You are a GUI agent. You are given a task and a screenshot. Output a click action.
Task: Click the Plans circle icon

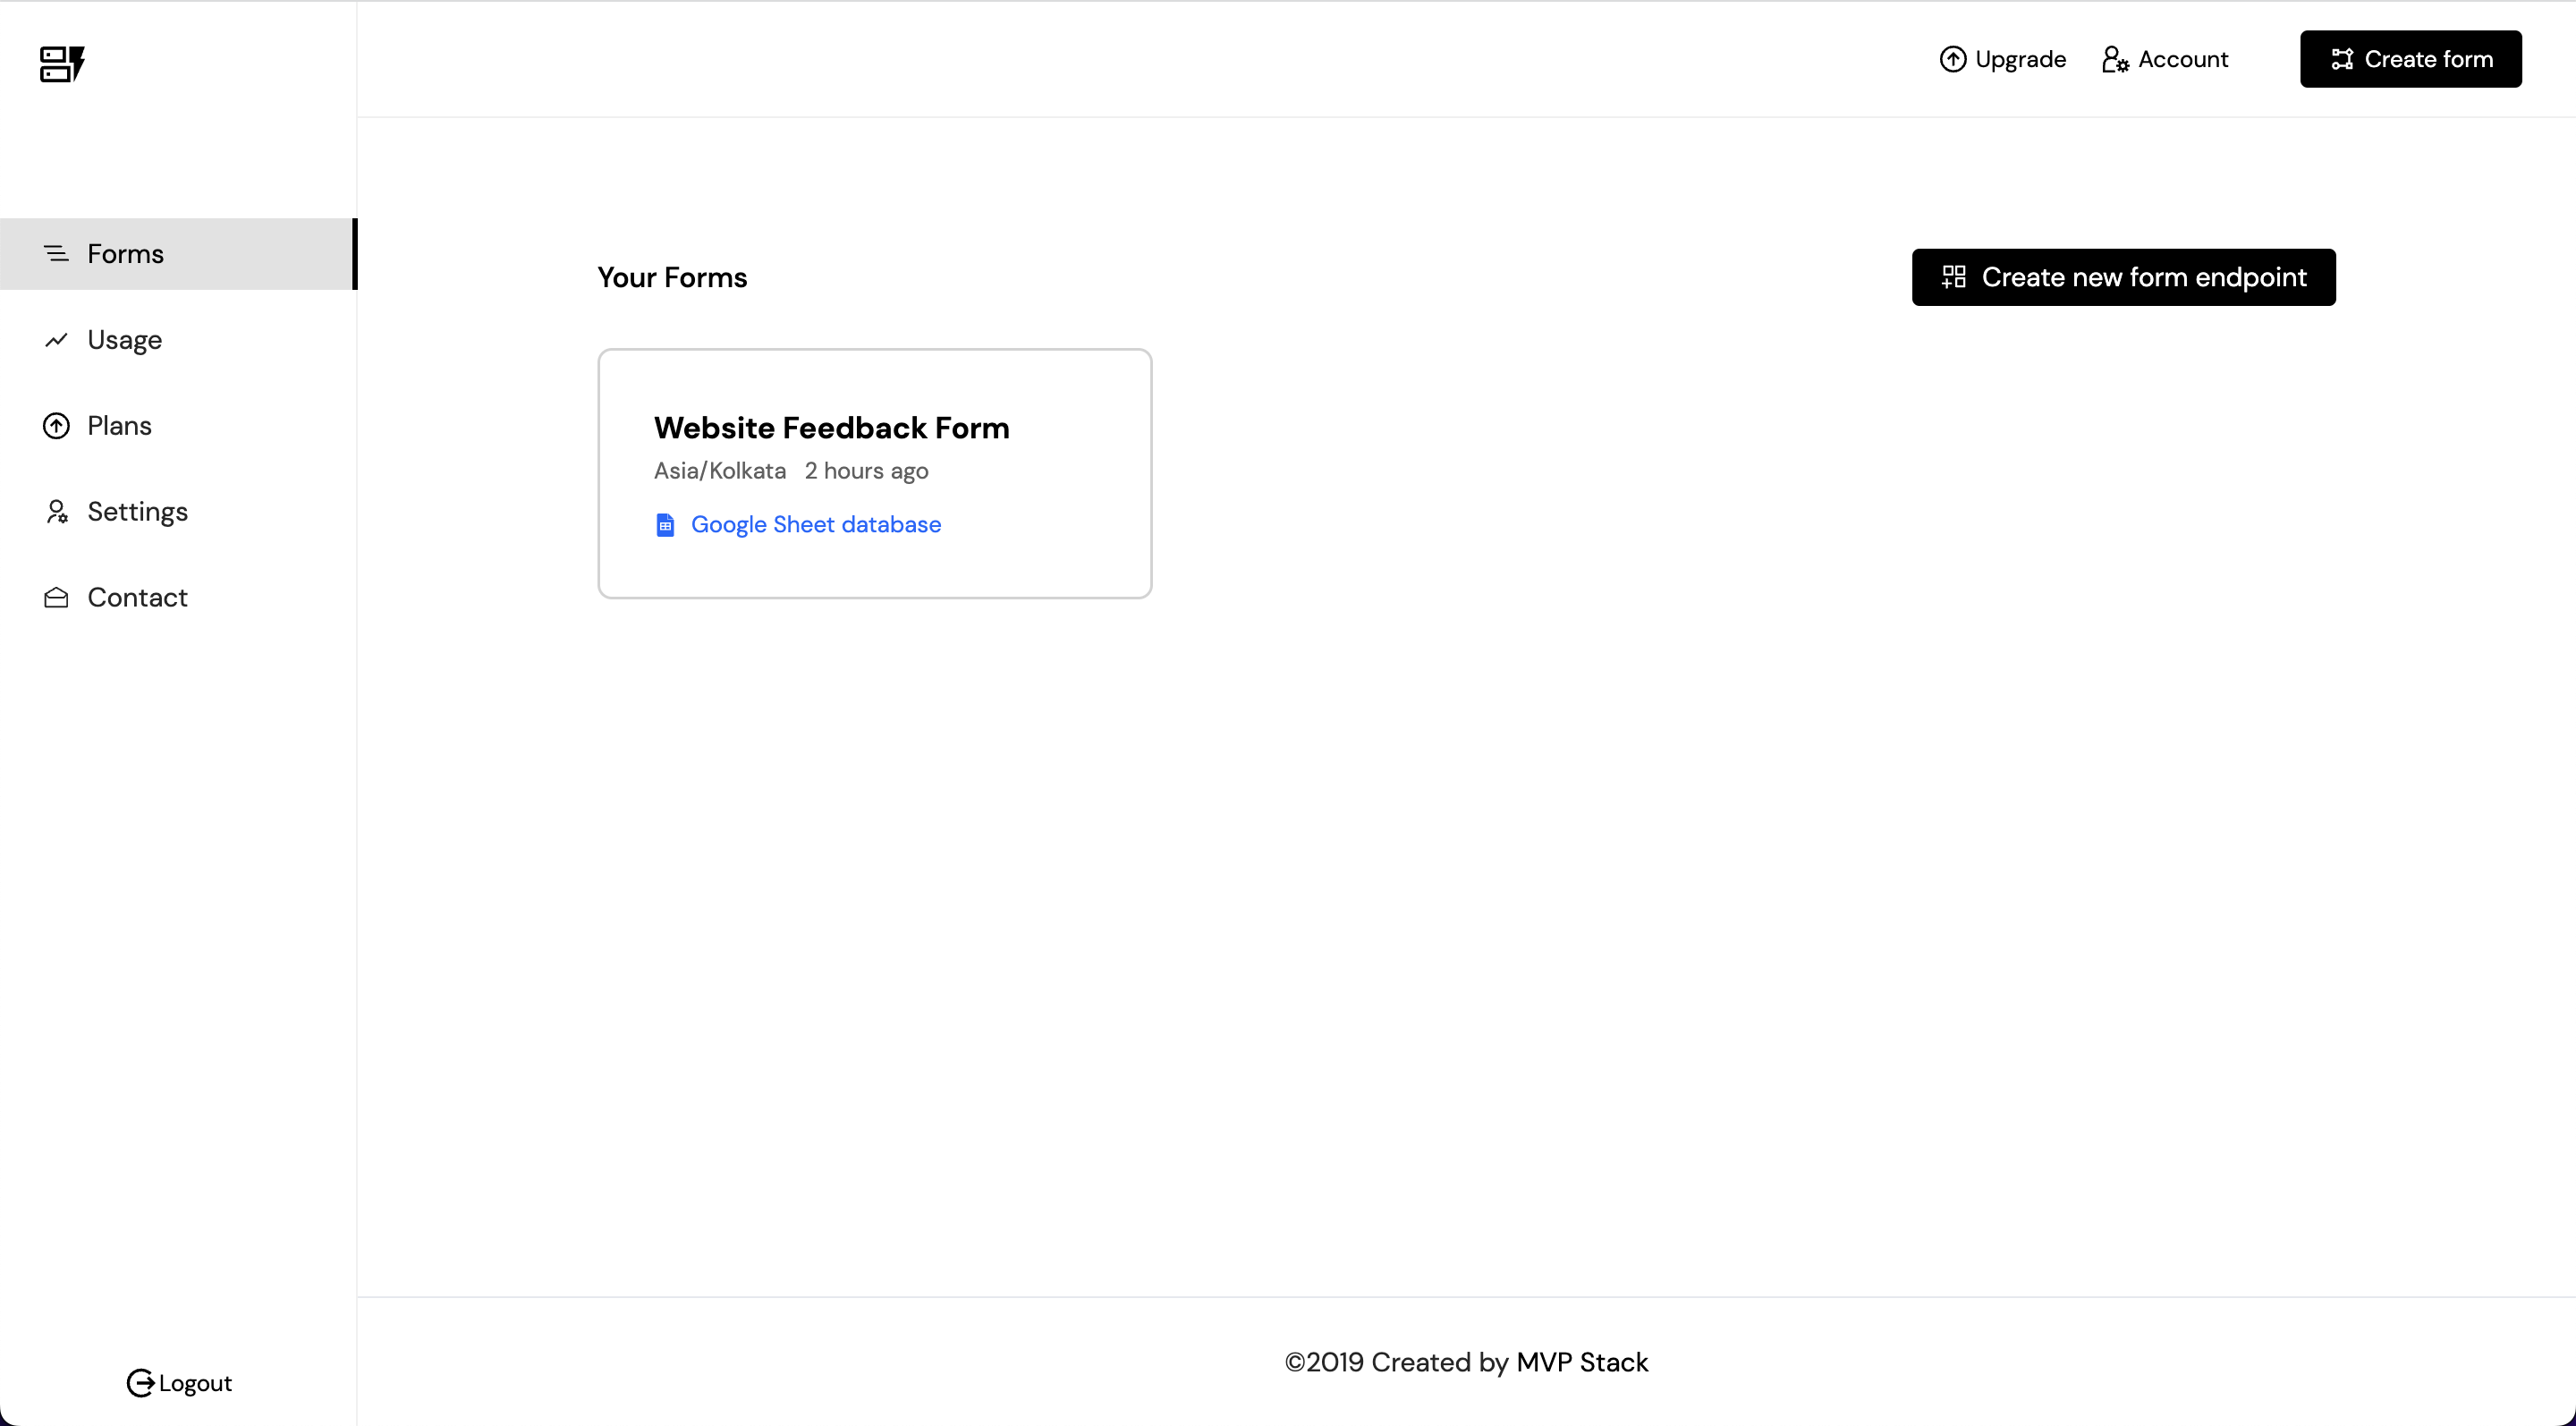(x=56, y=425)
